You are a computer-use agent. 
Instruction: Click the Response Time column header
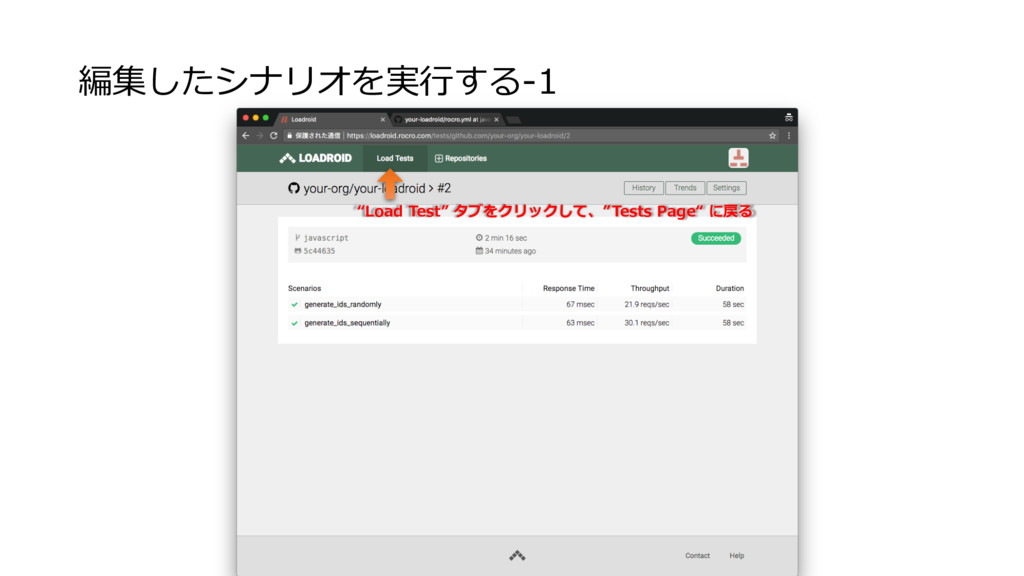pyautogui.click(x=568, y=288)
